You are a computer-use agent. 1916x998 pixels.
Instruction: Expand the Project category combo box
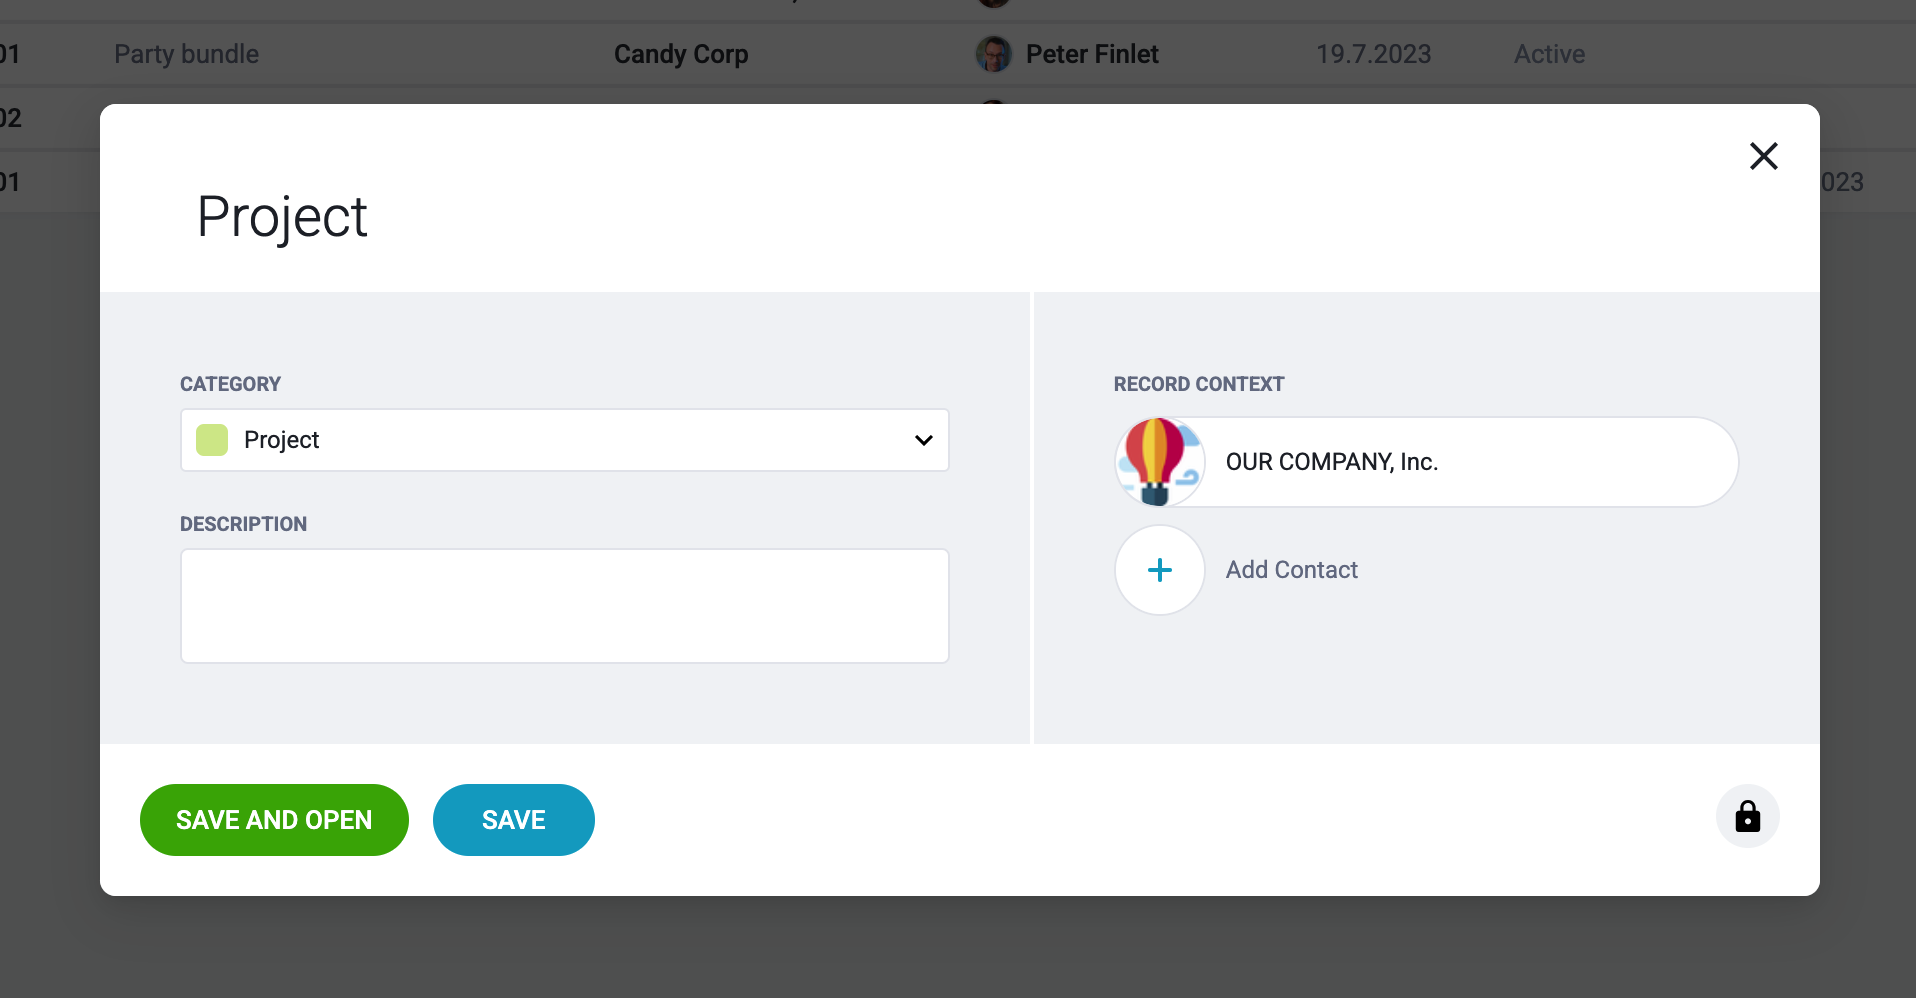(x=564, y=440)
